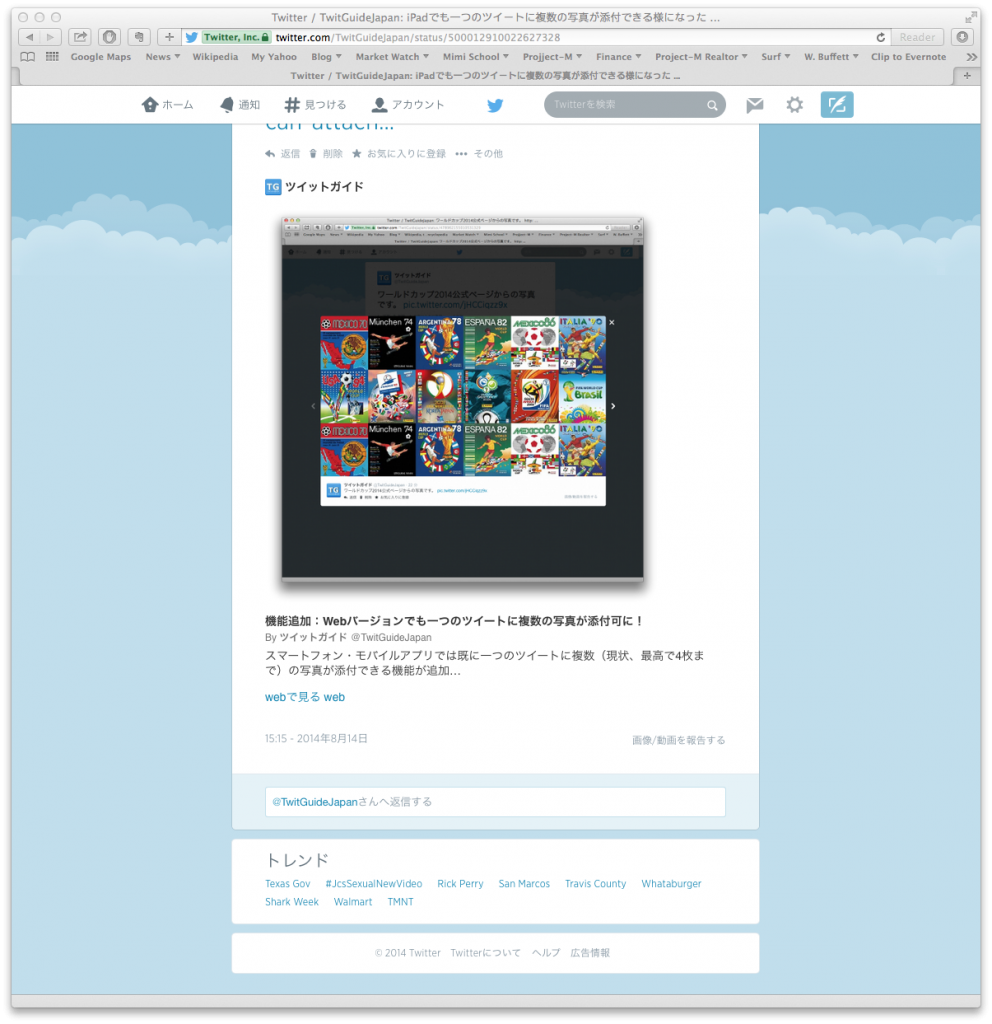Click favorite (お気に入りに登録) star action
Image resolution: width=992 pixels, height=1024 pixels.
(398, 153)
